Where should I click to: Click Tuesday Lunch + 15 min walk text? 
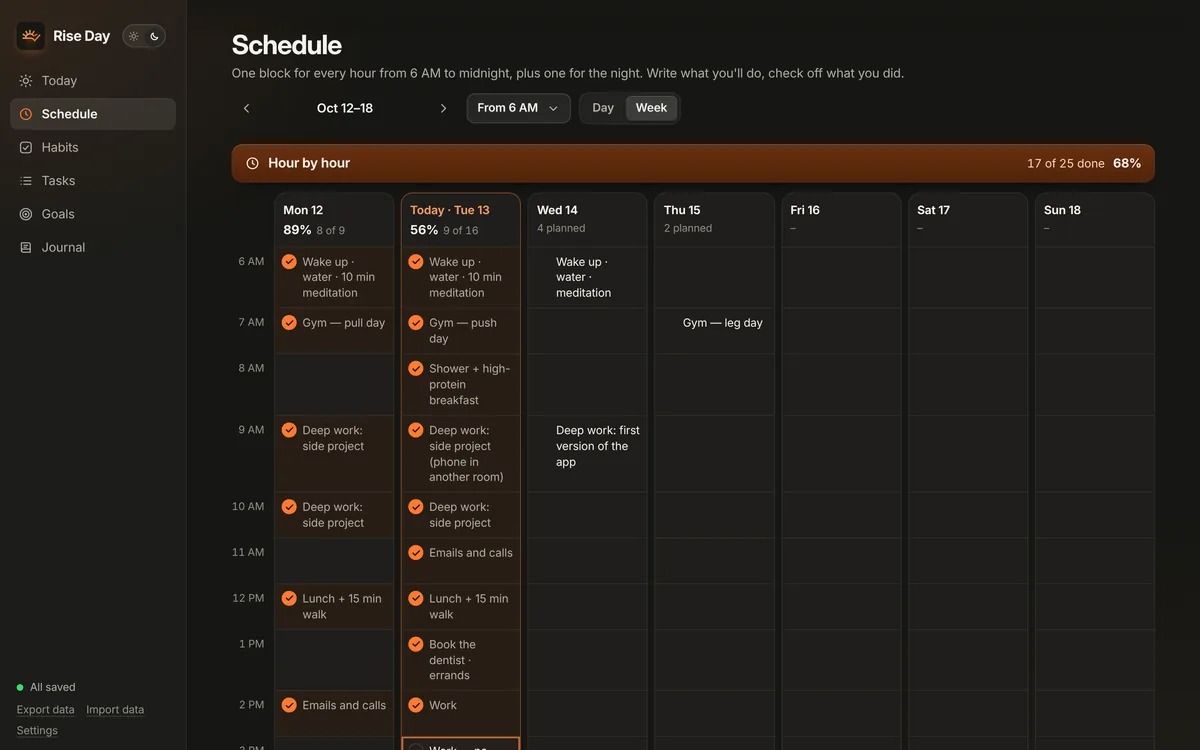[468, 607]
